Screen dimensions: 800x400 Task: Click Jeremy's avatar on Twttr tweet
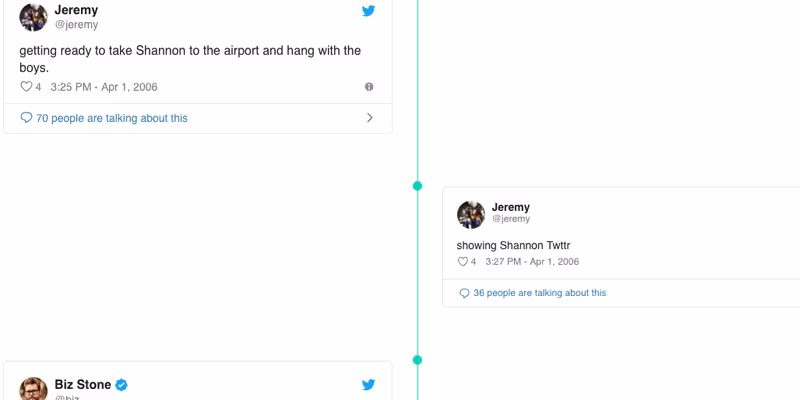471,214
